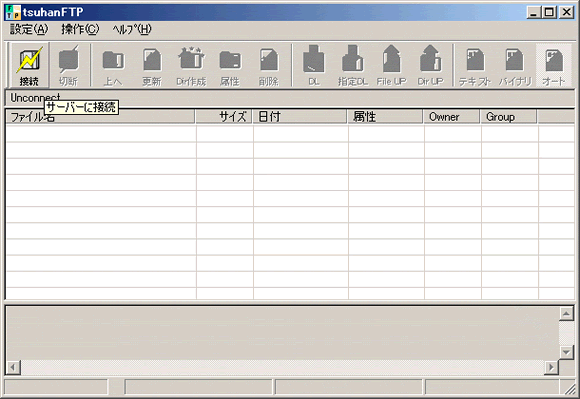Sort by 日付 column header

click(300, 117)
